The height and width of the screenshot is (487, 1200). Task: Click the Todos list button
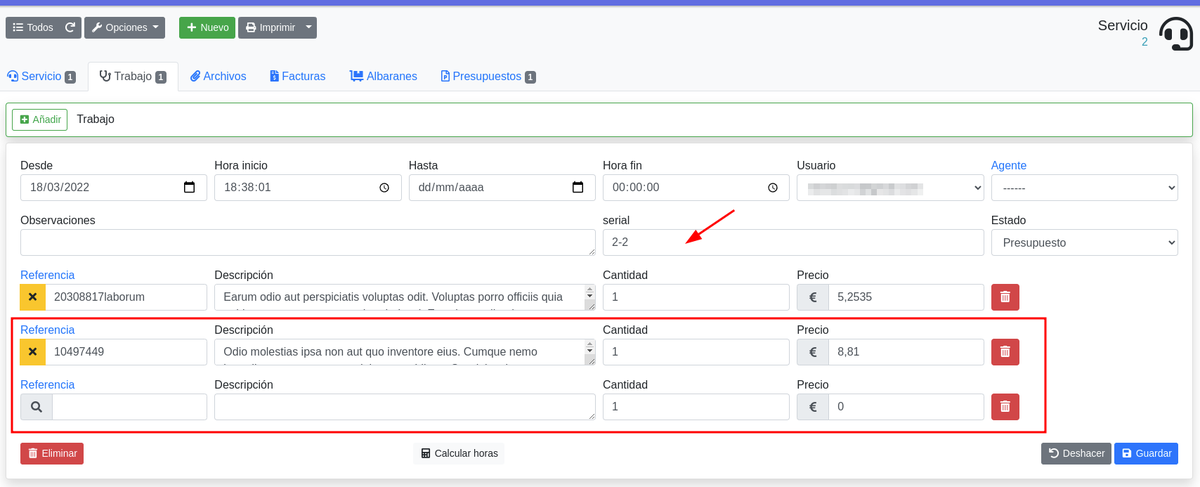coord(33,27)
